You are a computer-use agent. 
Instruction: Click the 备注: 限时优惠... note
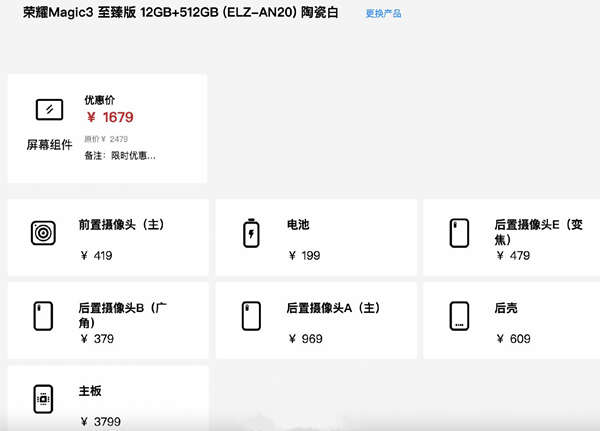pos(120,155)
